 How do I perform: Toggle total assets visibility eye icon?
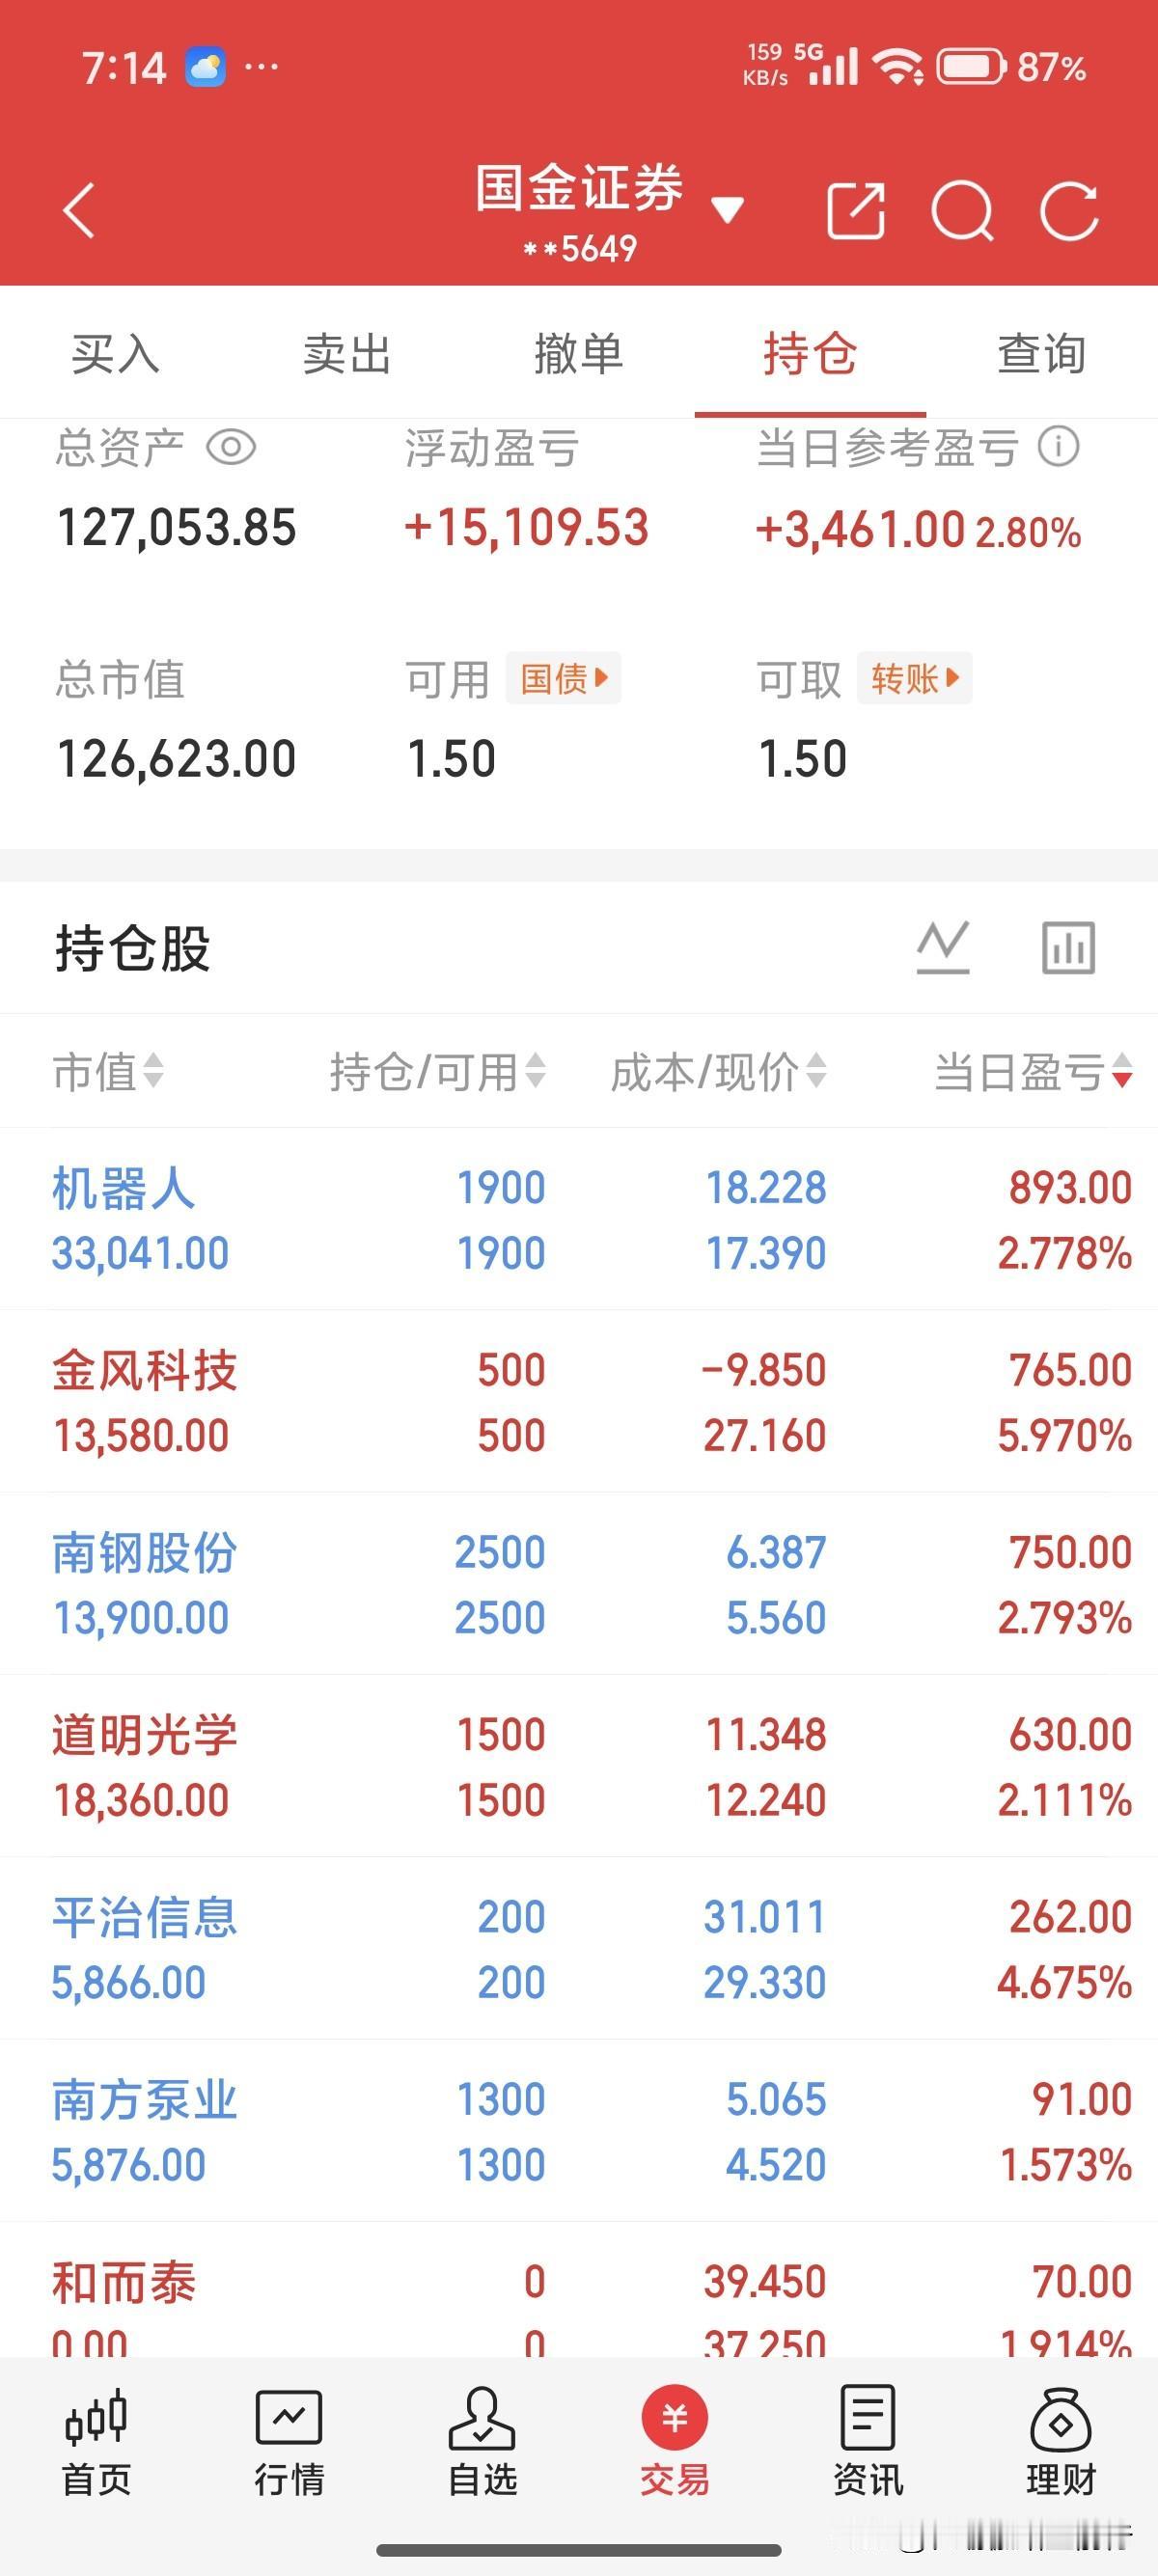231,447
